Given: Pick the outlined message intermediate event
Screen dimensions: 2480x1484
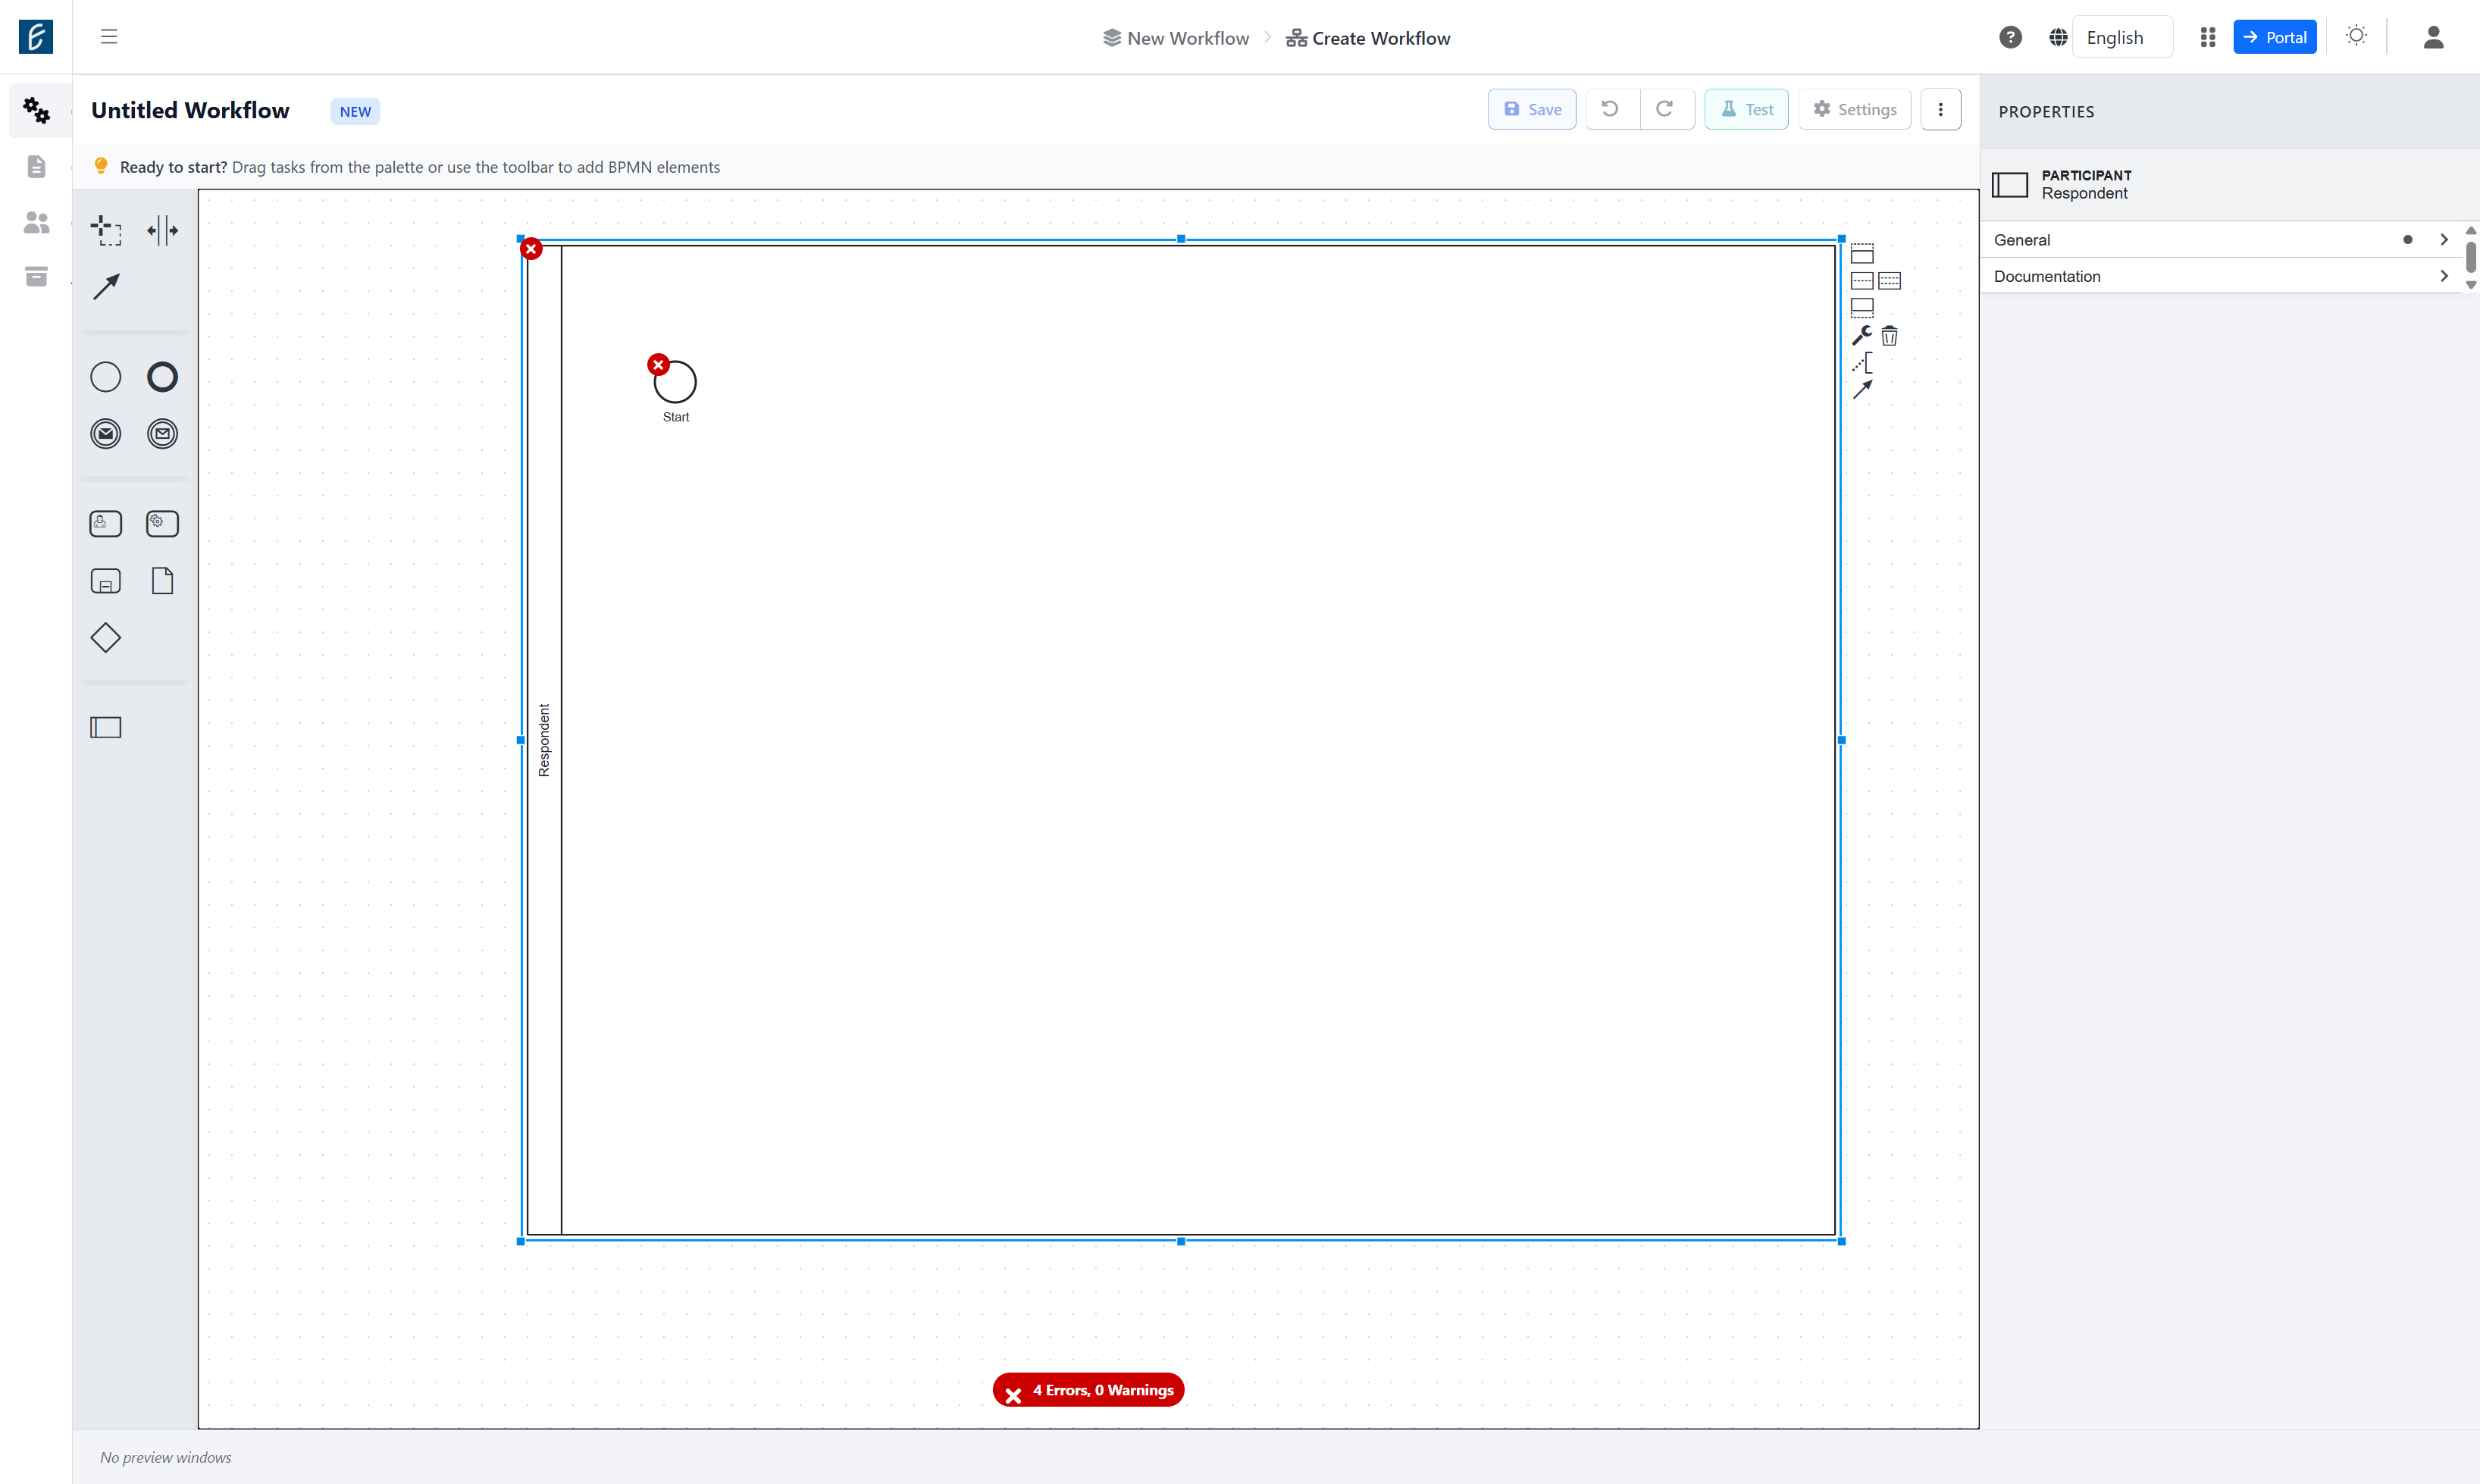Looking at the screenshot, I should [162, 434].
